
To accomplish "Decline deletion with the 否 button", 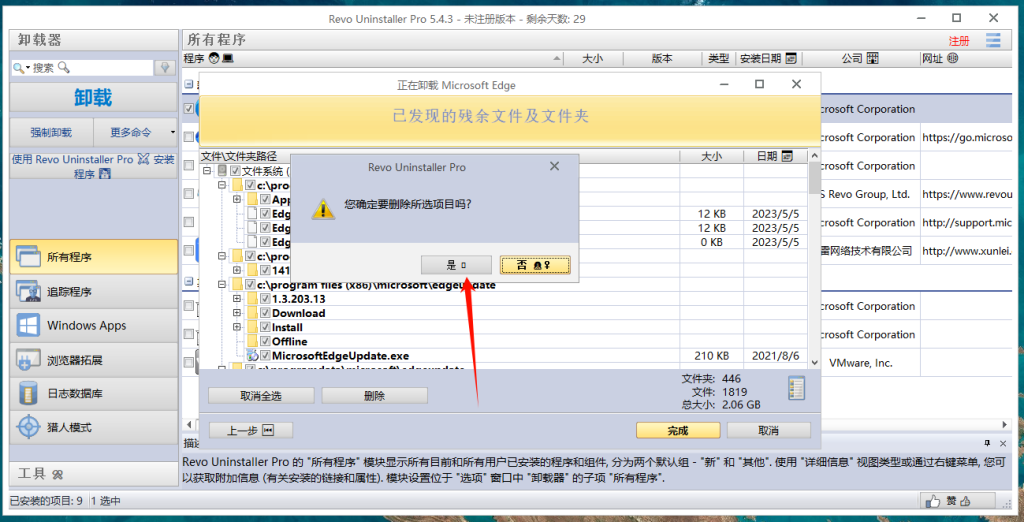I will pos(535,265).
